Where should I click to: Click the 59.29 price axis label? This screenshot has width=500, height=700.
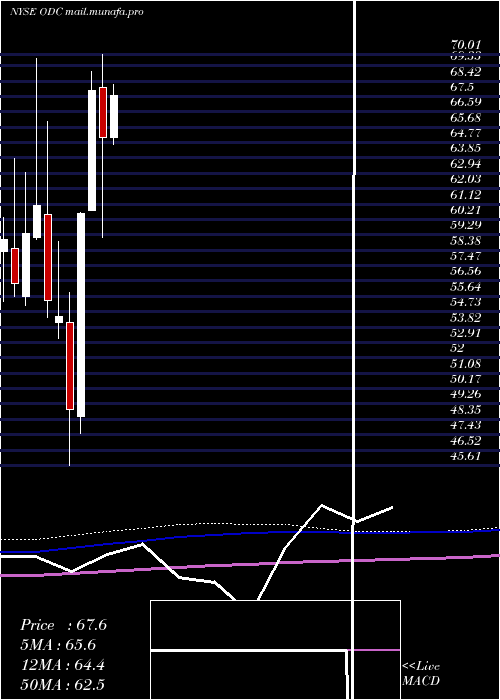point(466,225)
